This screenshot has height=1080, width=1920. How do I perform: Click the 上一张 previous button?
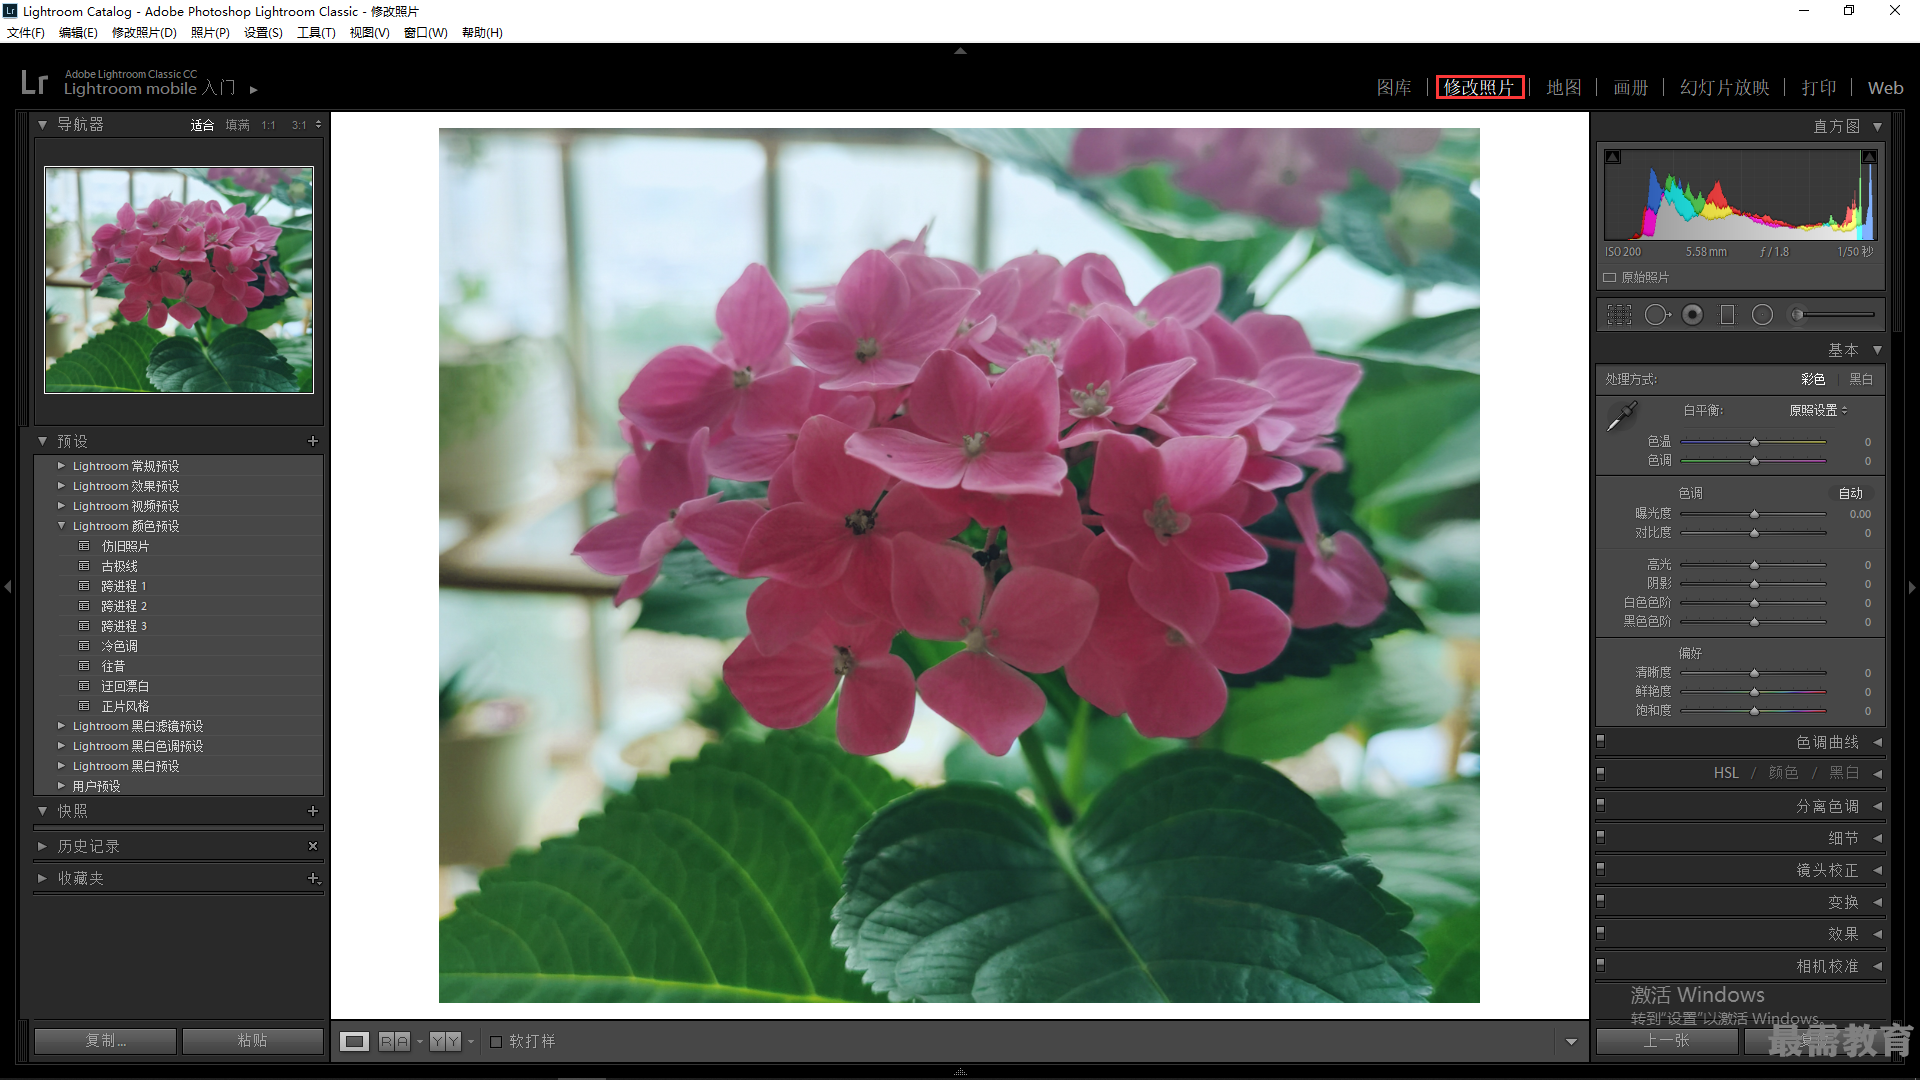pos(1666,1041)
